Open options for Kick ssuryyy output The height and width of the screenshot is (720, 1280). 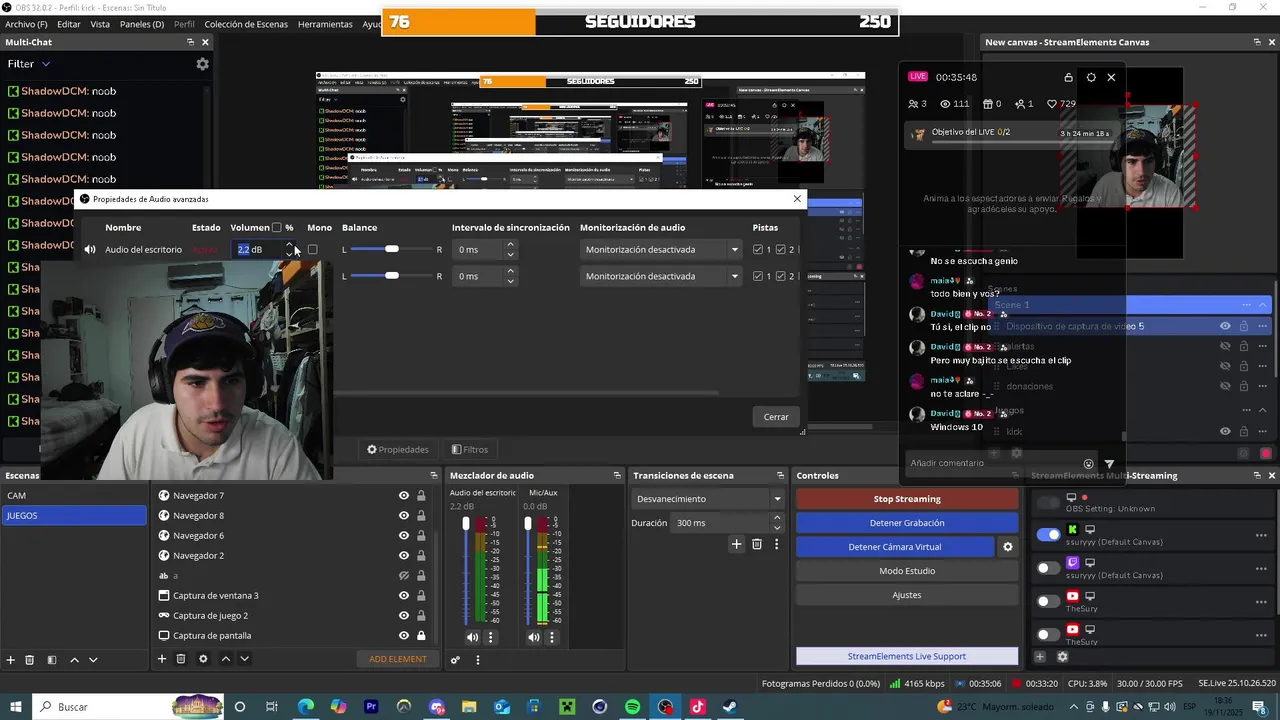click(1261, 535)
